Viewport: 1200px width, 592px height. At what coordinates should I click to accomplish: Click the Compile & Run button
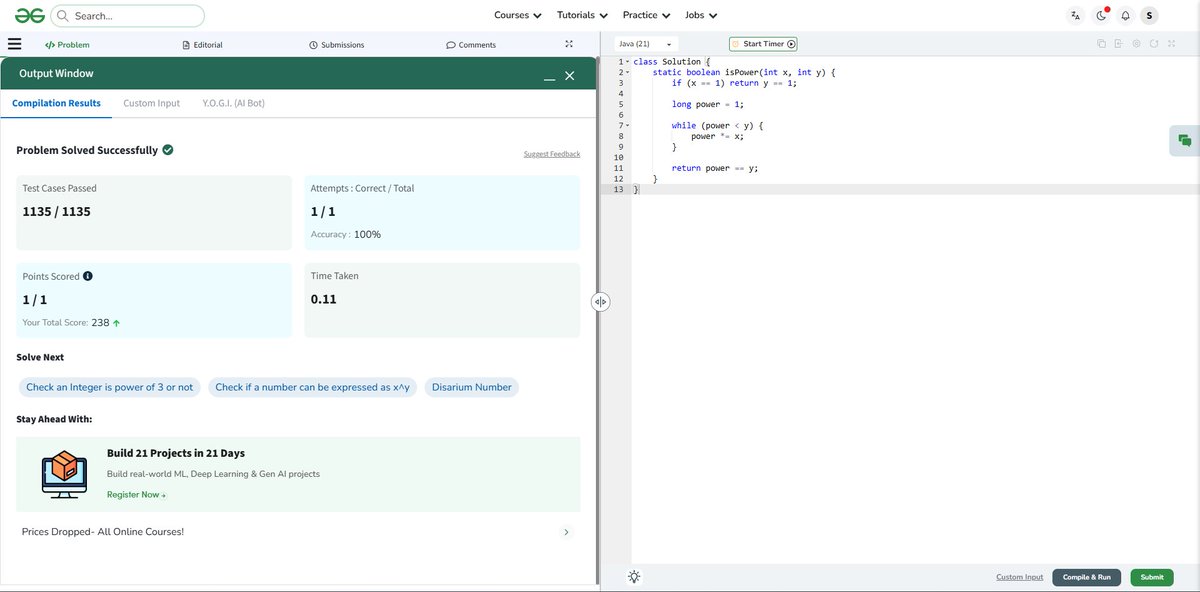click(x=1086, y=577)
